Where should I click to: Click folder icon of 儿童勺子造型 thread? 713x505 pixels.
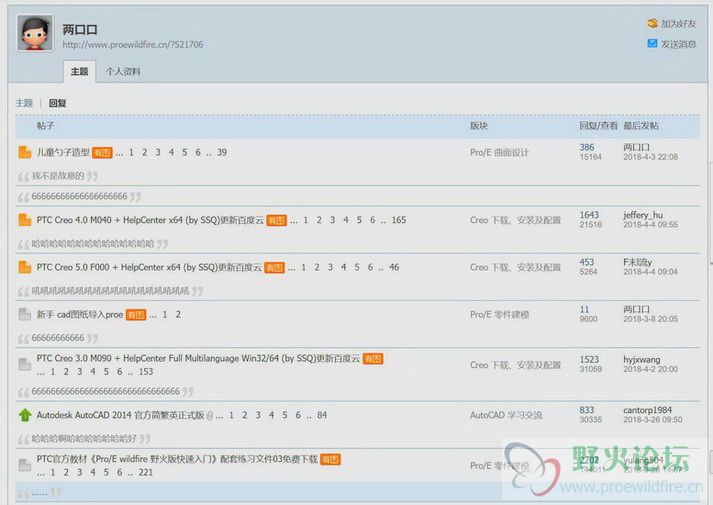click(25, 152)
